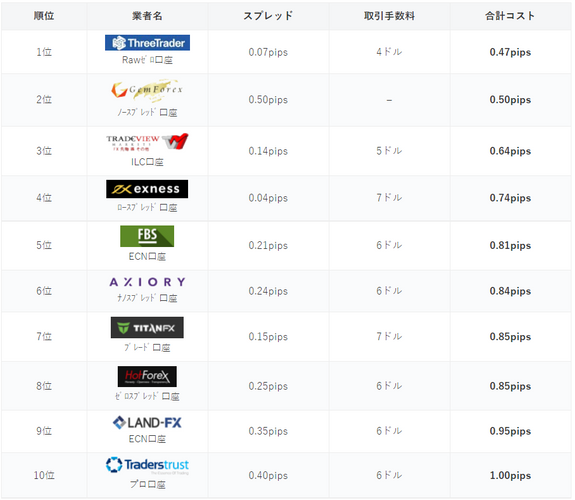575x500 pixels.
Task: Open the green FBS logo
Action: [147, 236]
